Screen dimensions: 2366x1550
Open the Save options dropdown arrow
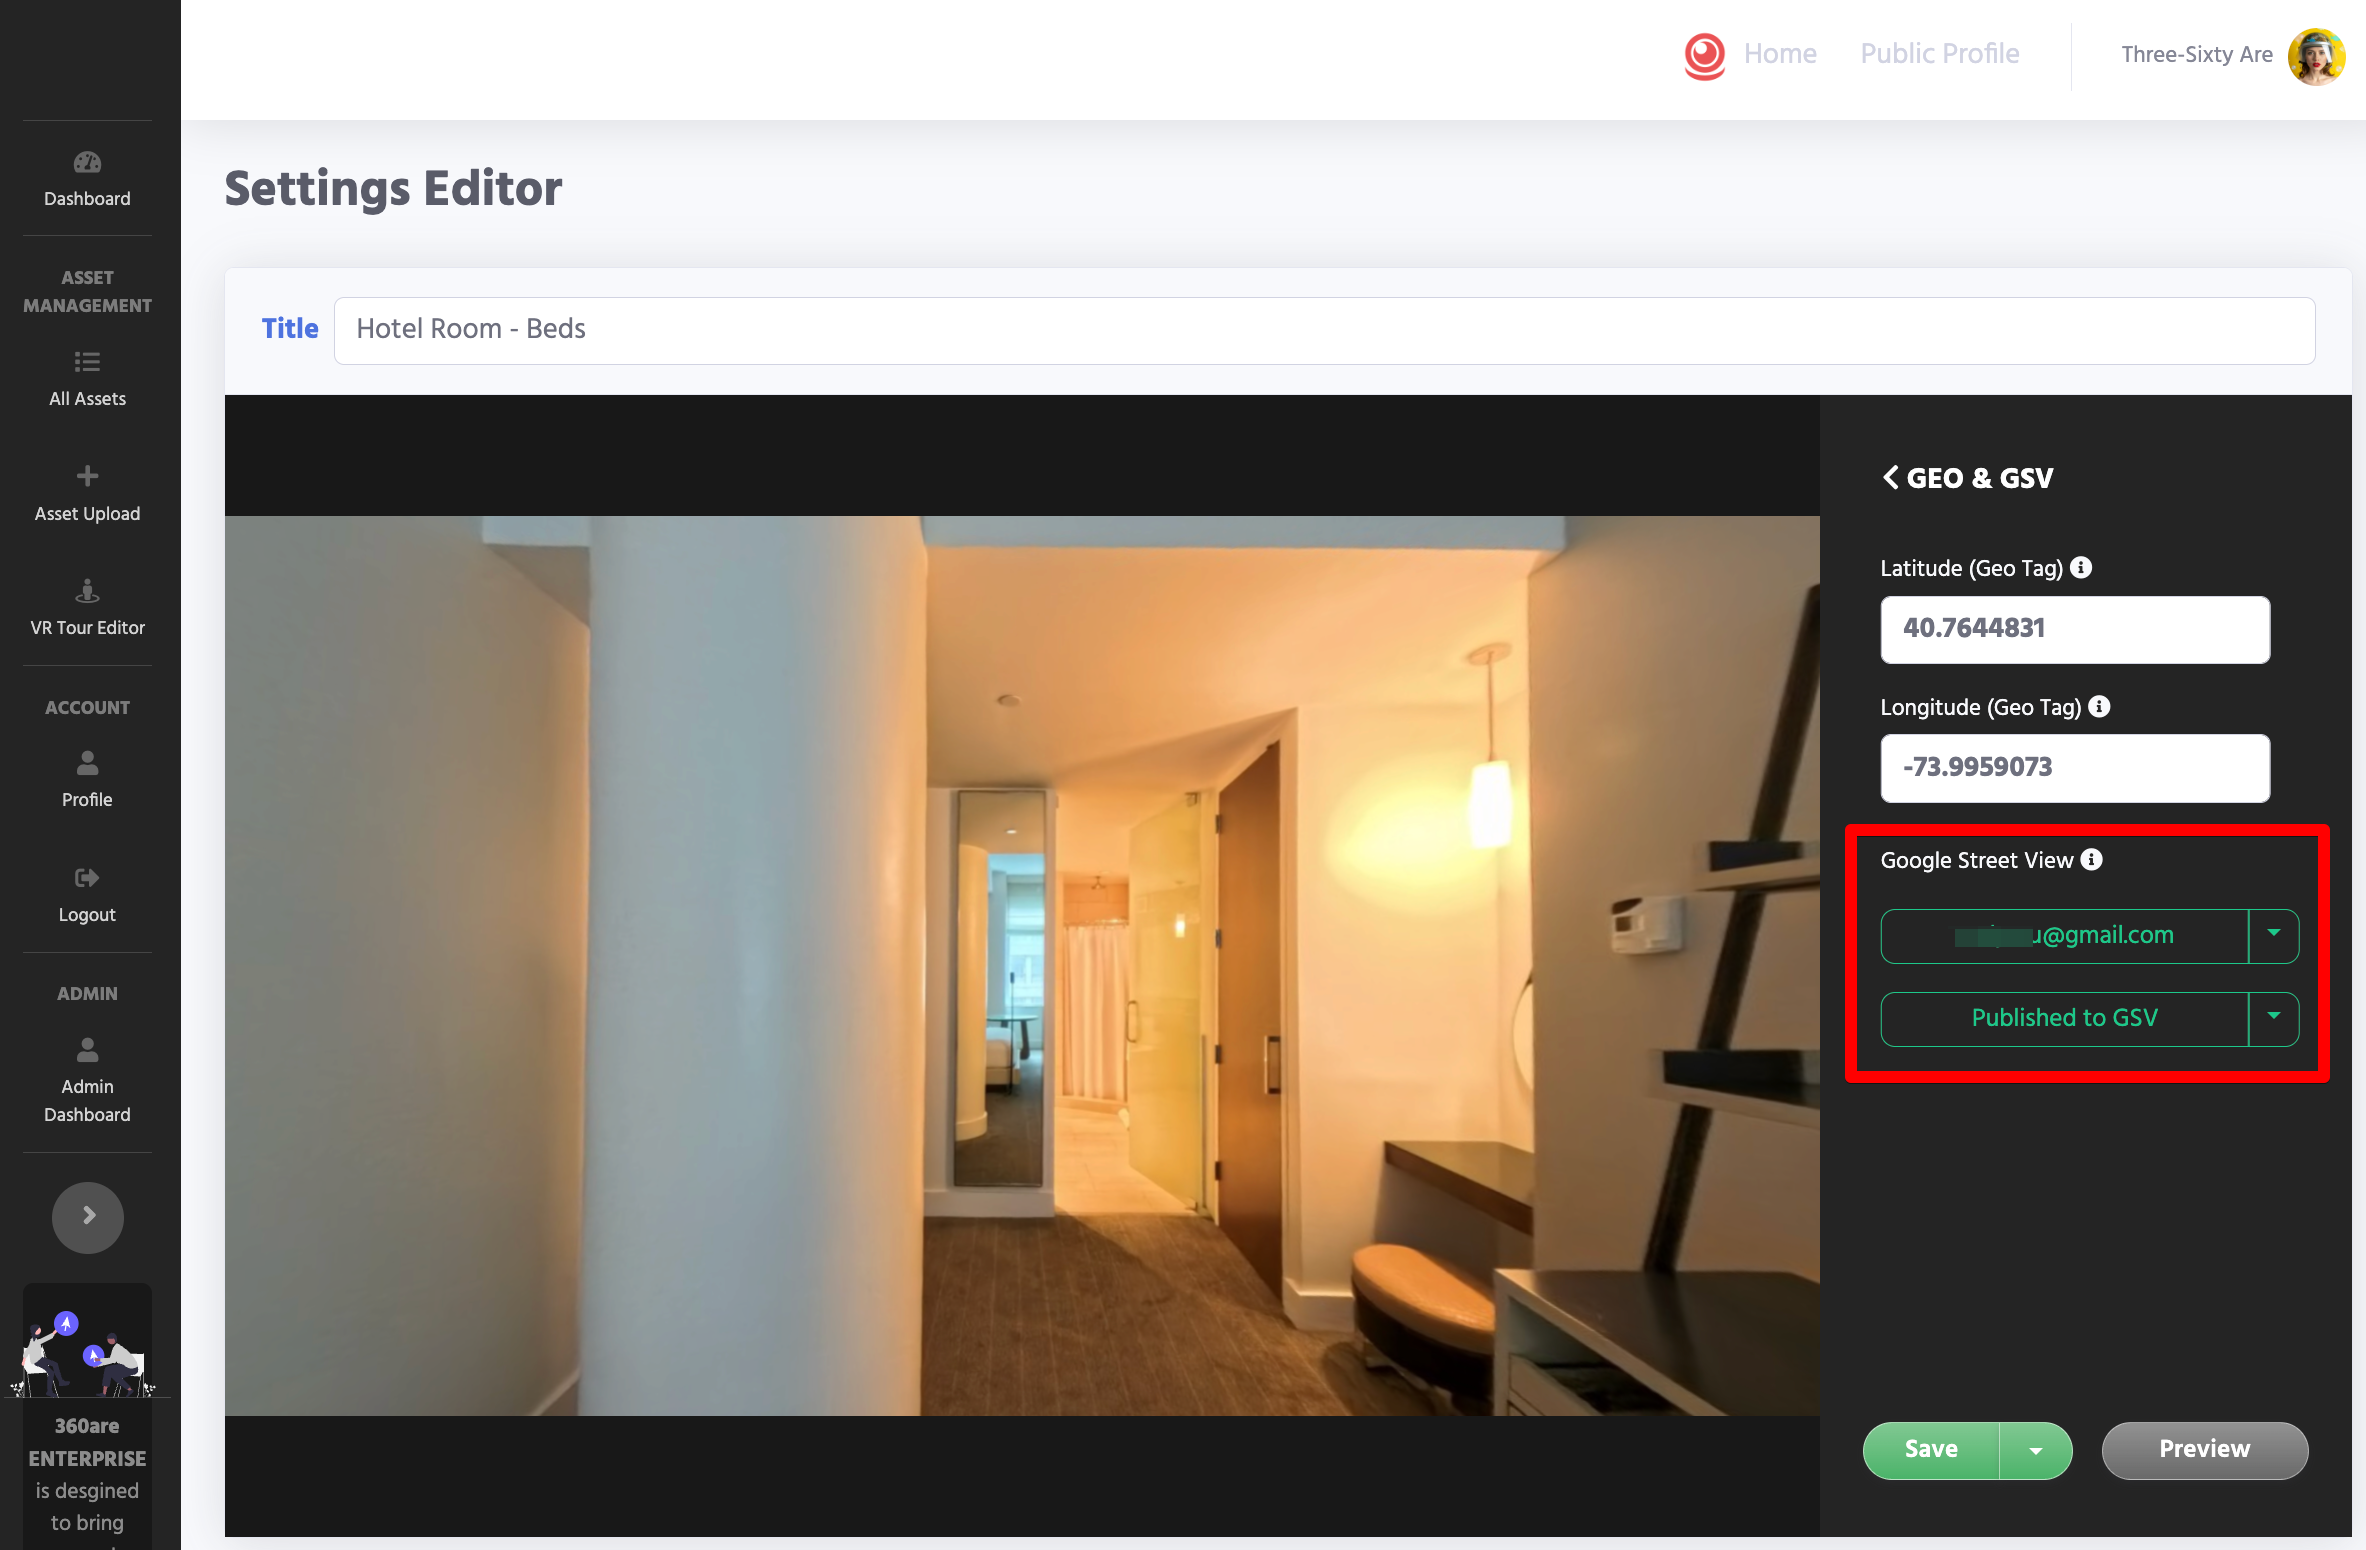point(2035,1450)
